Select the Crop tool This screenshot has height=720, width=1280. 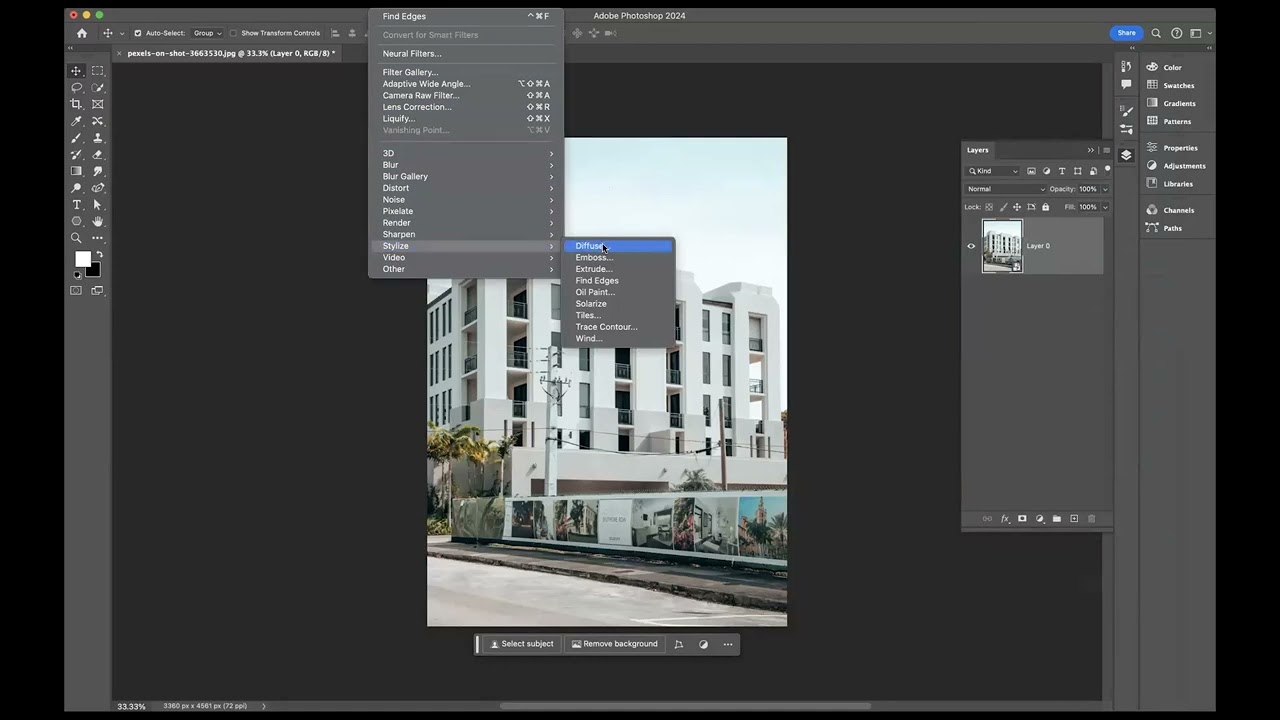76,104
